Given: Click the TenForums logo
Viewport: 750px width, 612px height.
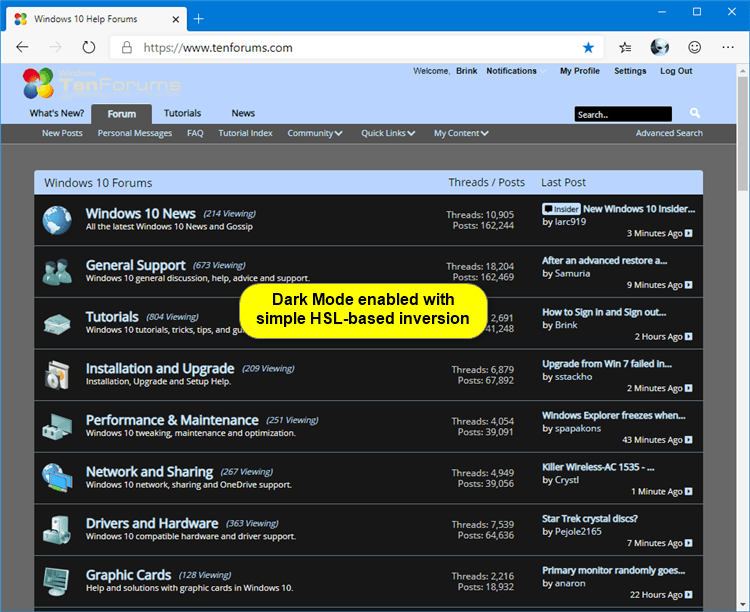Looking at the screenshot, I should coord(101,84).
